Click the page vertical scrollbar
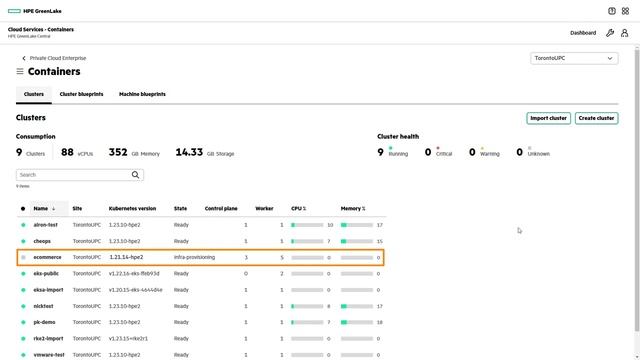Image resolution: width=640 pixels, height=360 pixels. [637, 190]
